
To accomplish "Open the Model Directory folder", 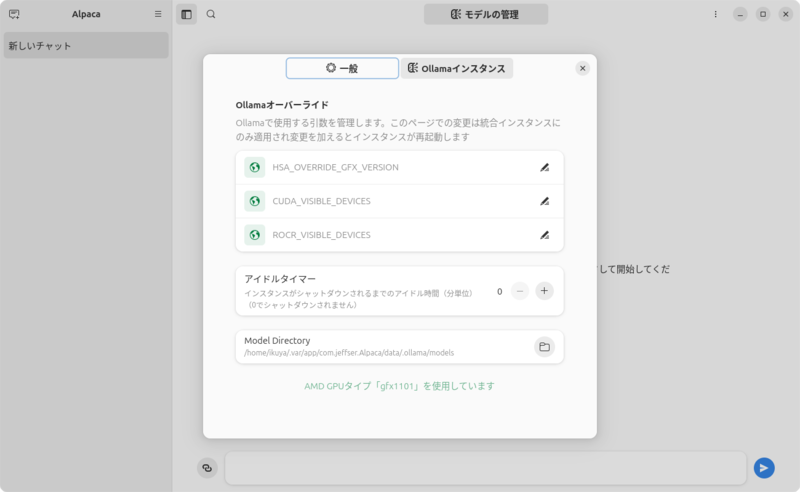I will [544, 347].
